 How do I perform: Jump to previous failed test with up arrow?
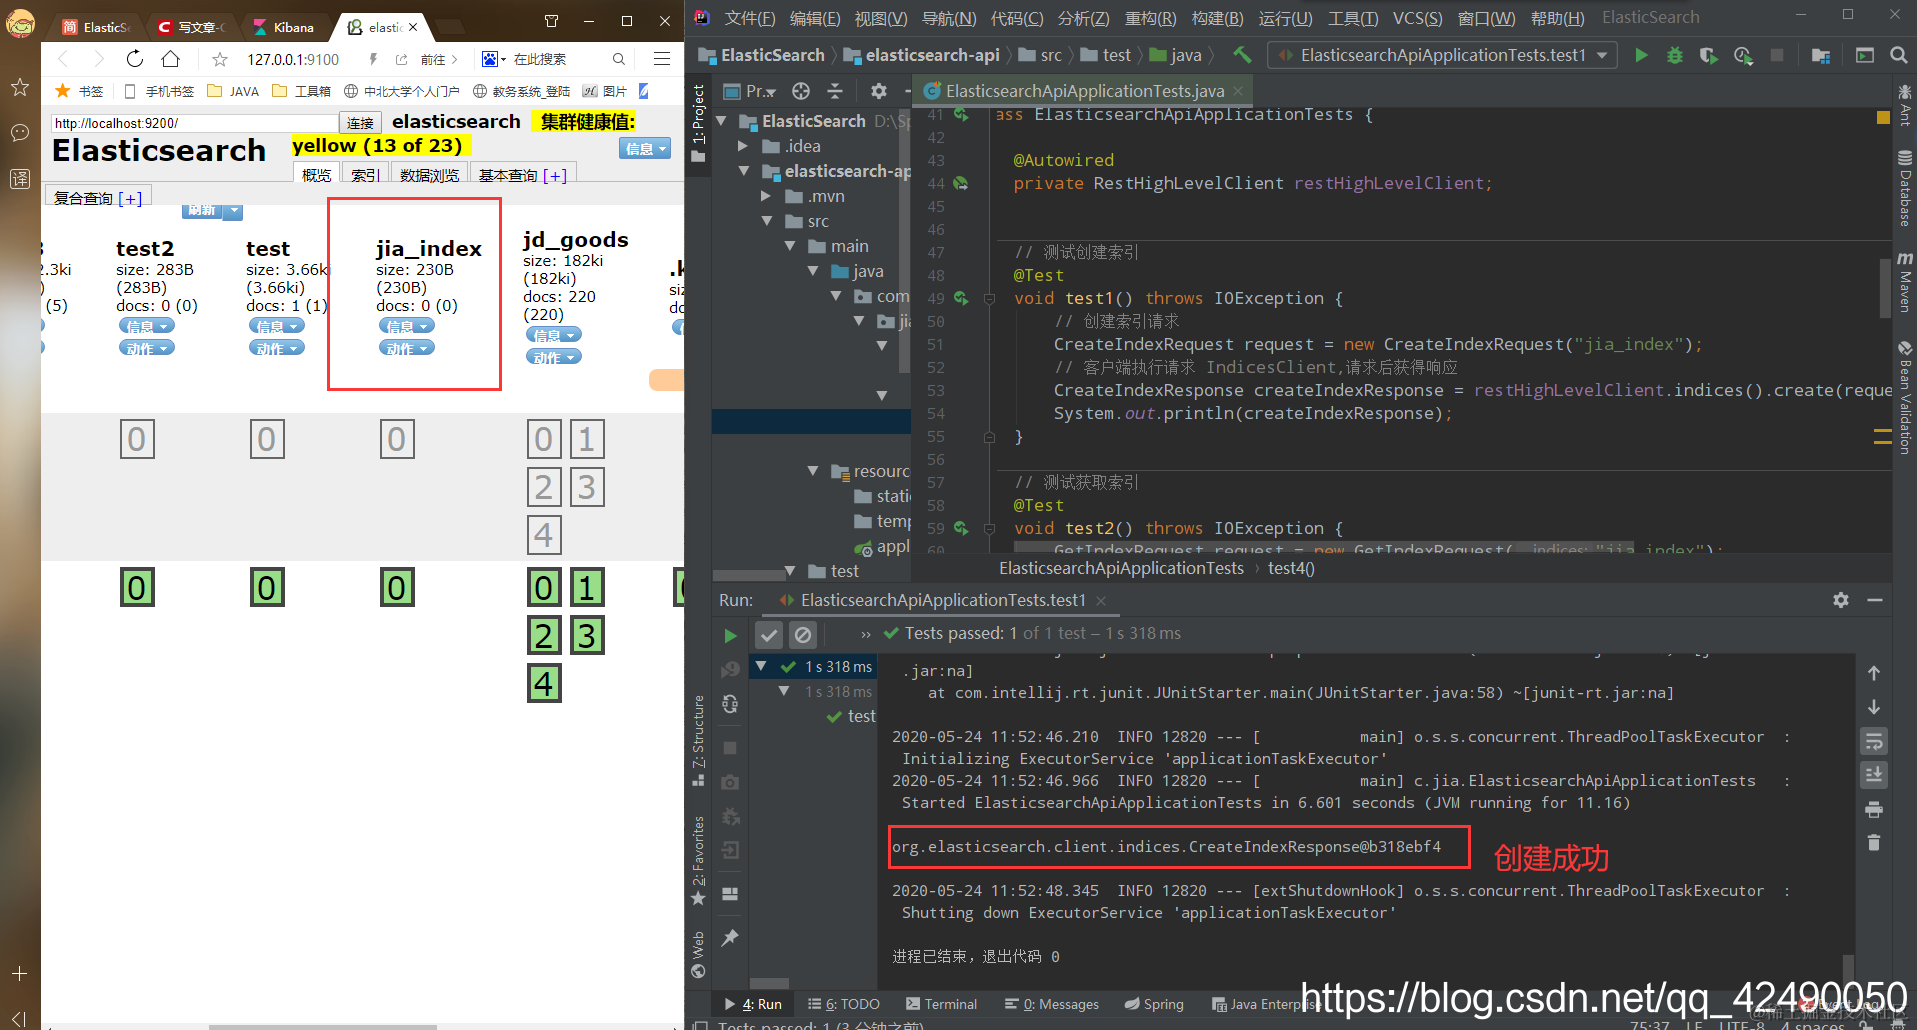pos(1874,673)
